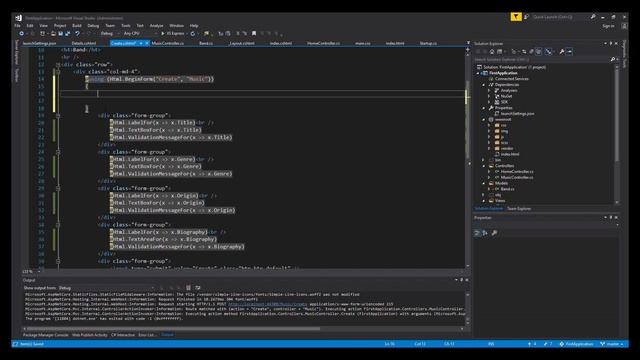Viewport: 640px width, 360px height.
Task: Collapse the Dependencies node
Action: (x=484, y=84)
